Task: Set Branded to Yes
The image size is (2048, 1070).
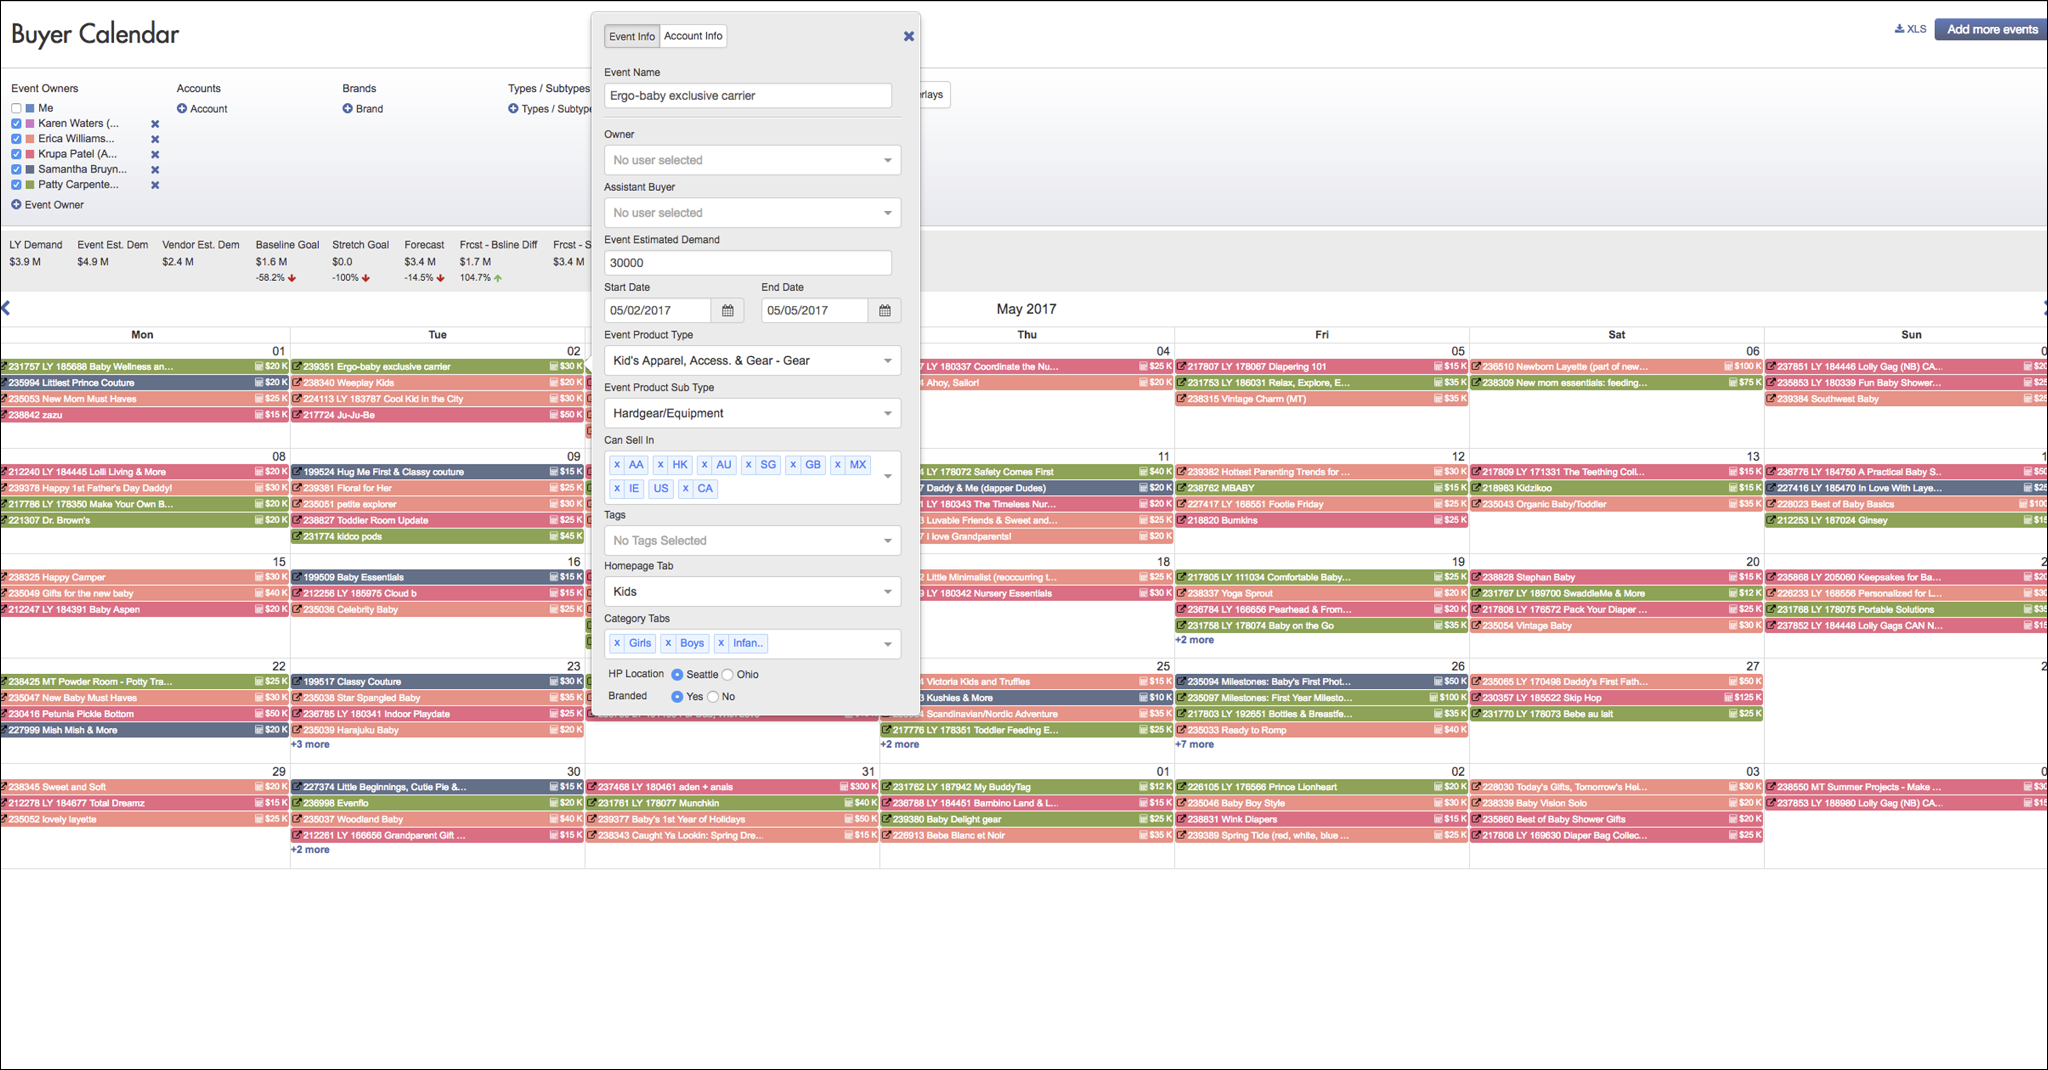Action: [x=677, y=697]
